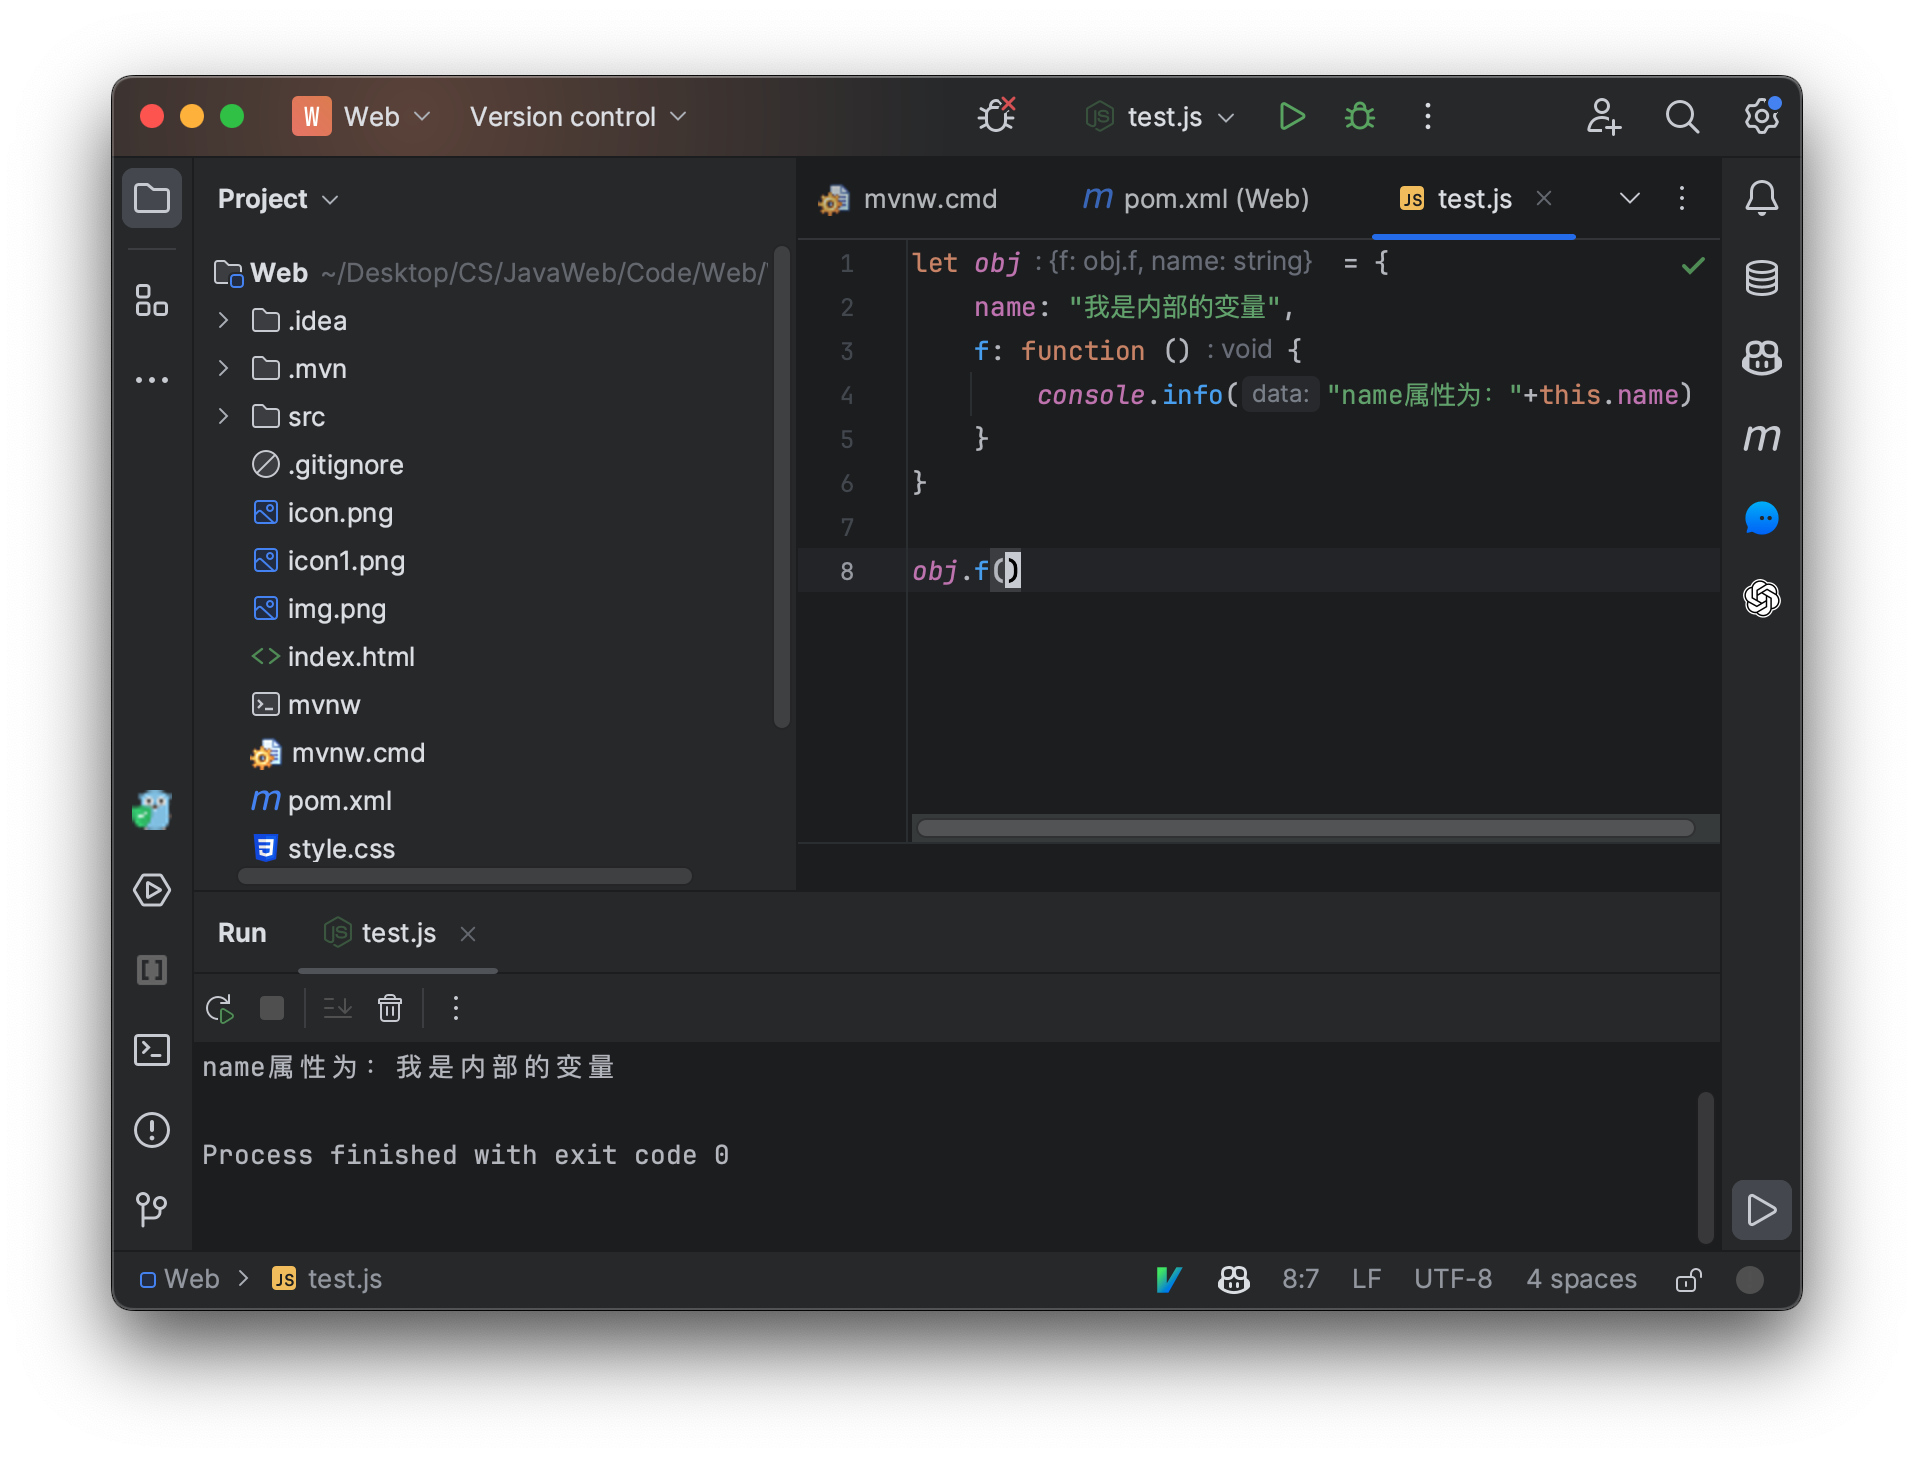Open the Maven tool window
The width and height of the screenshot is (1914, 1458).
click(x=1761, y=438)
